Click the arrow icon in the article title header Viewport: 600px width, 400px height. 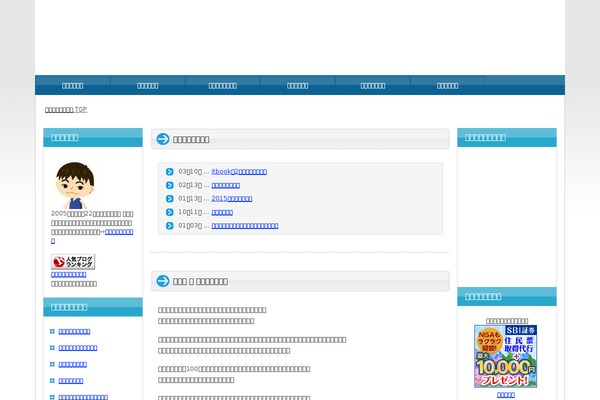coord(163,281)
